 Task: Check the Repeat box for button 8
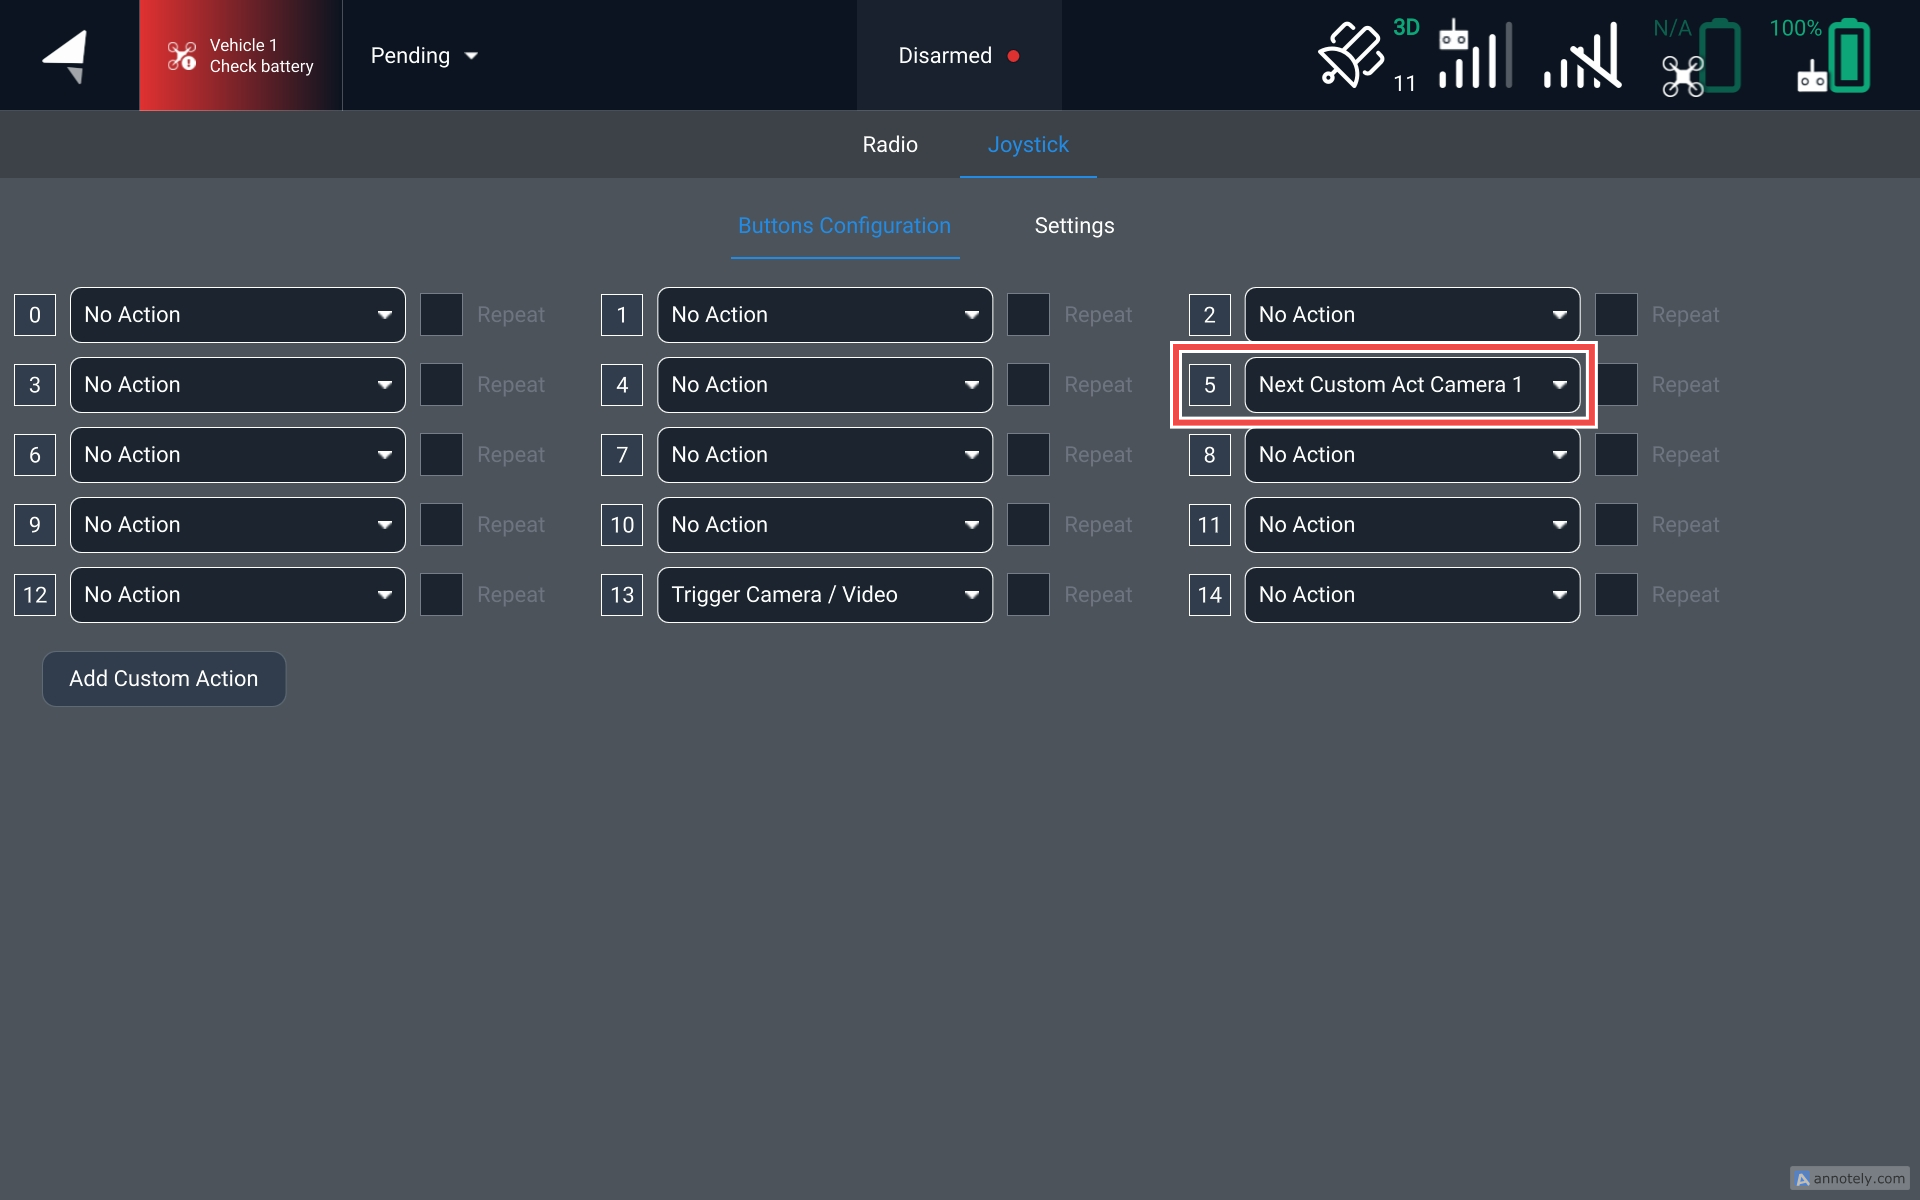pos(1615,455)
